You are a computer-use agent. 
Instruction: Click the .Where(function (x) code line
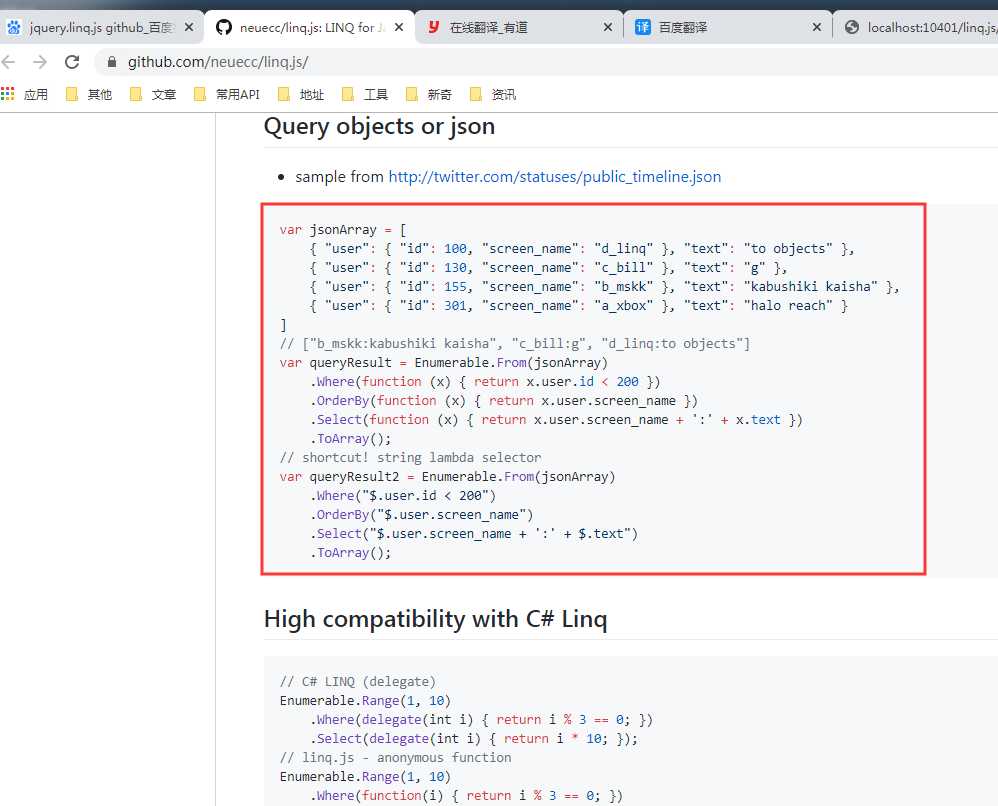[x=486, y=382]
